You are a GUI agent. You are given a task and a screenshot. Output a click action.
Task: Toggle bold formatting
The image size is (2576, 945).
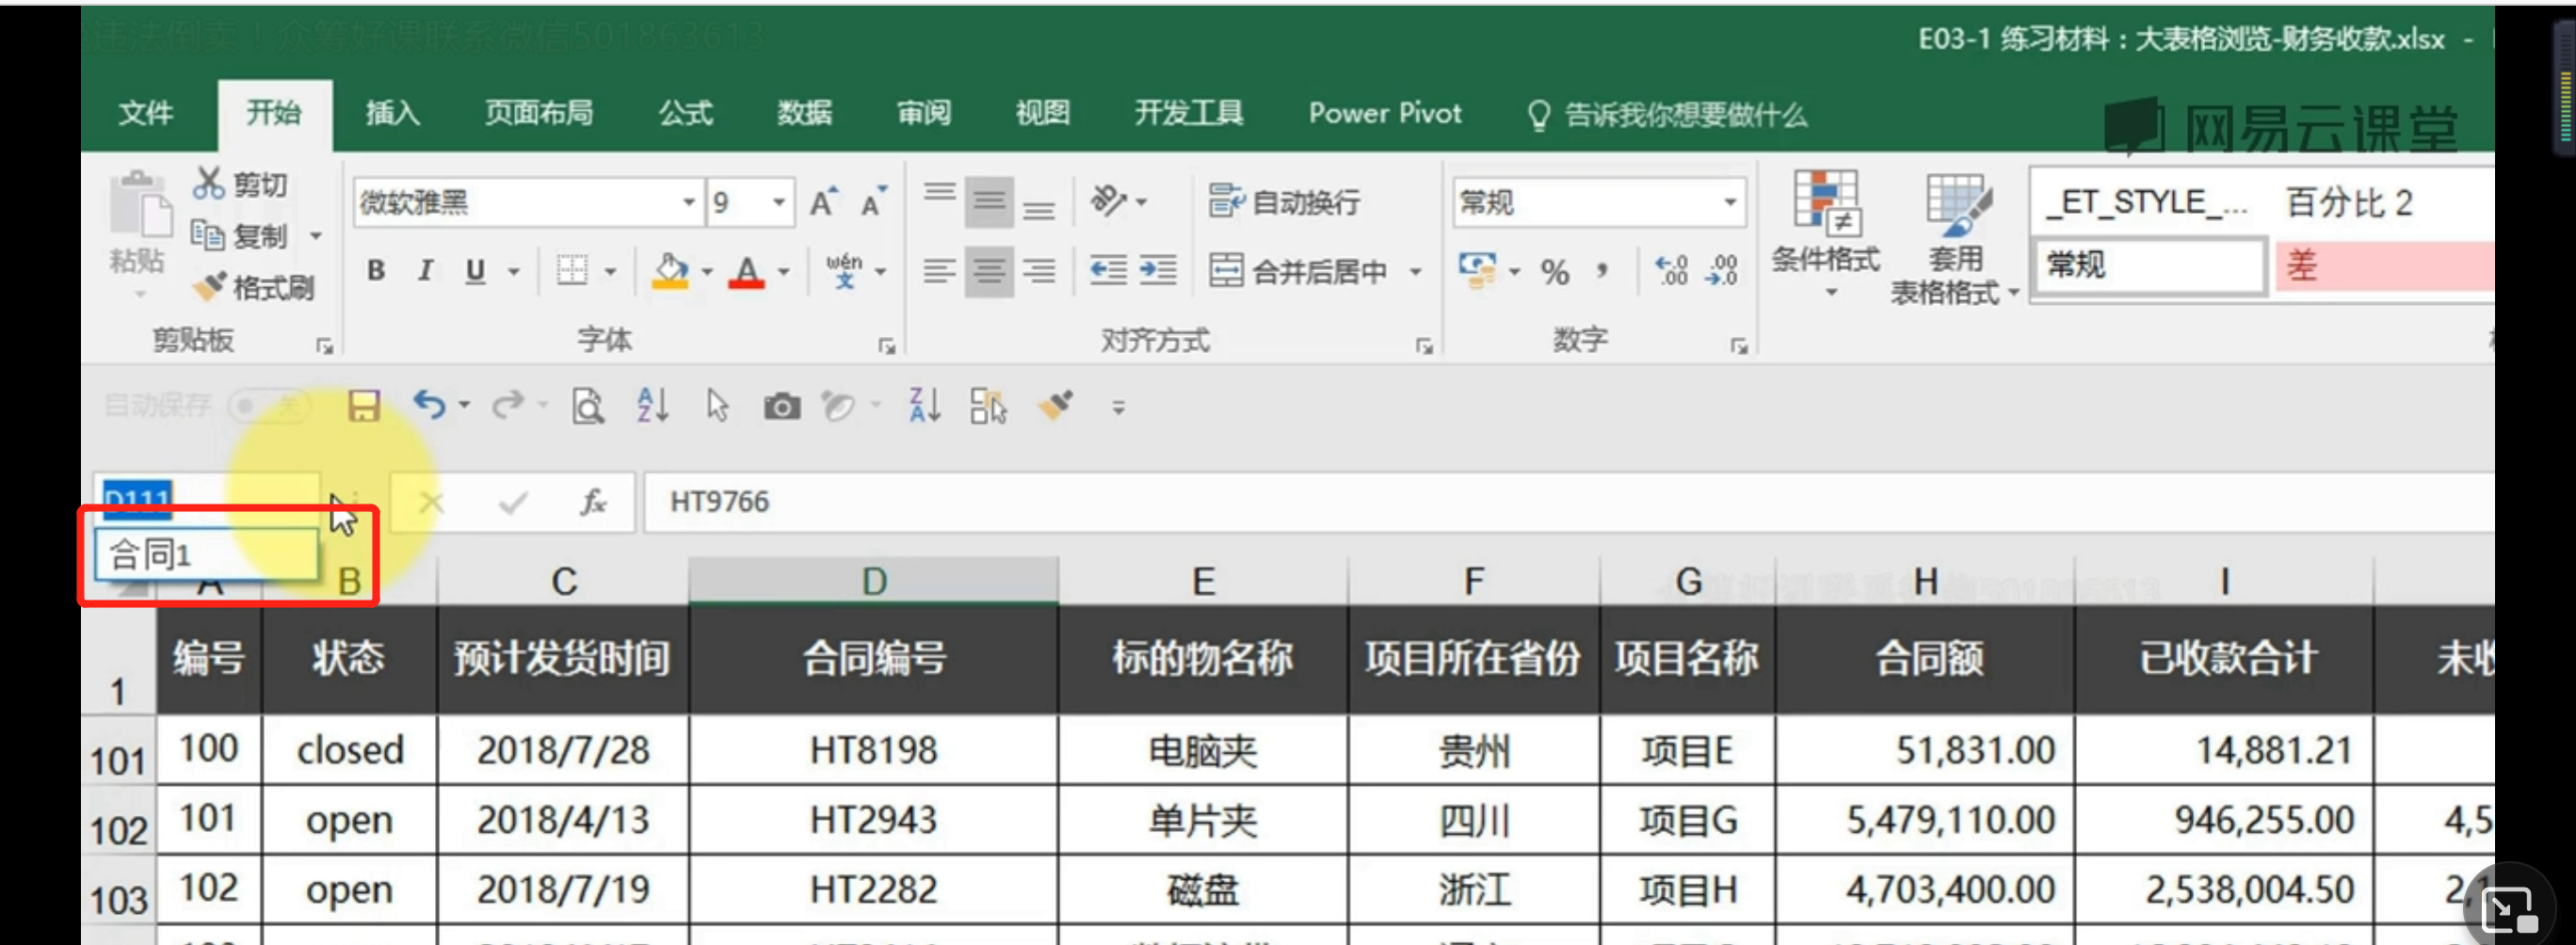[x=376, y=271]
